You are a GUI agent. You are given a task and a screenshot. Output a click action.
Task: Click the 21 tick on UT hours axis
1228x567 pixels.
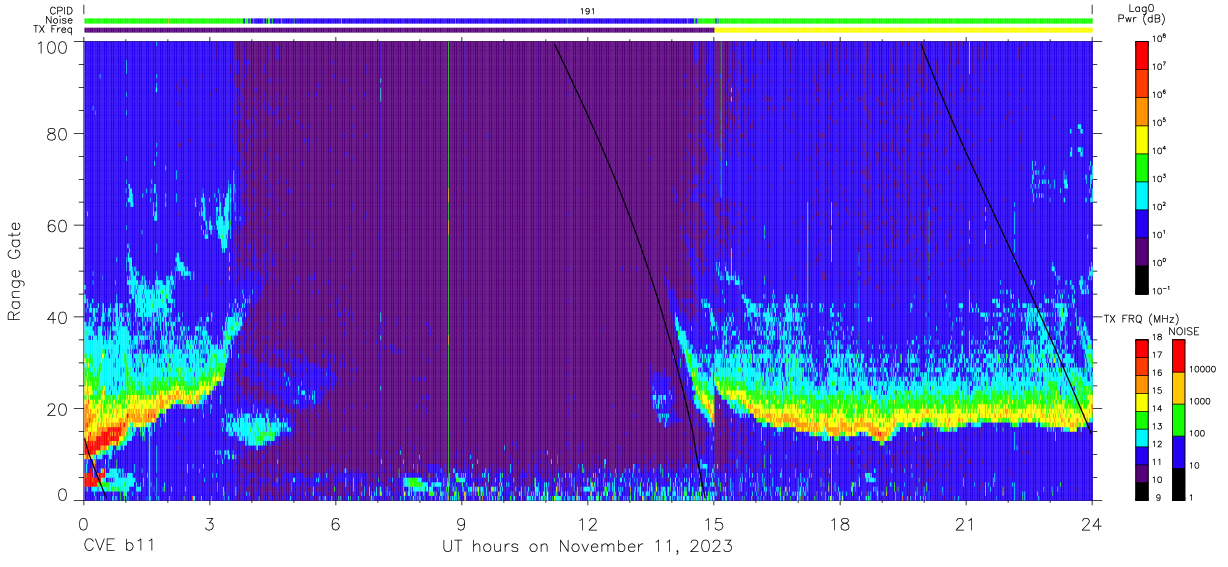click(966, 523)
